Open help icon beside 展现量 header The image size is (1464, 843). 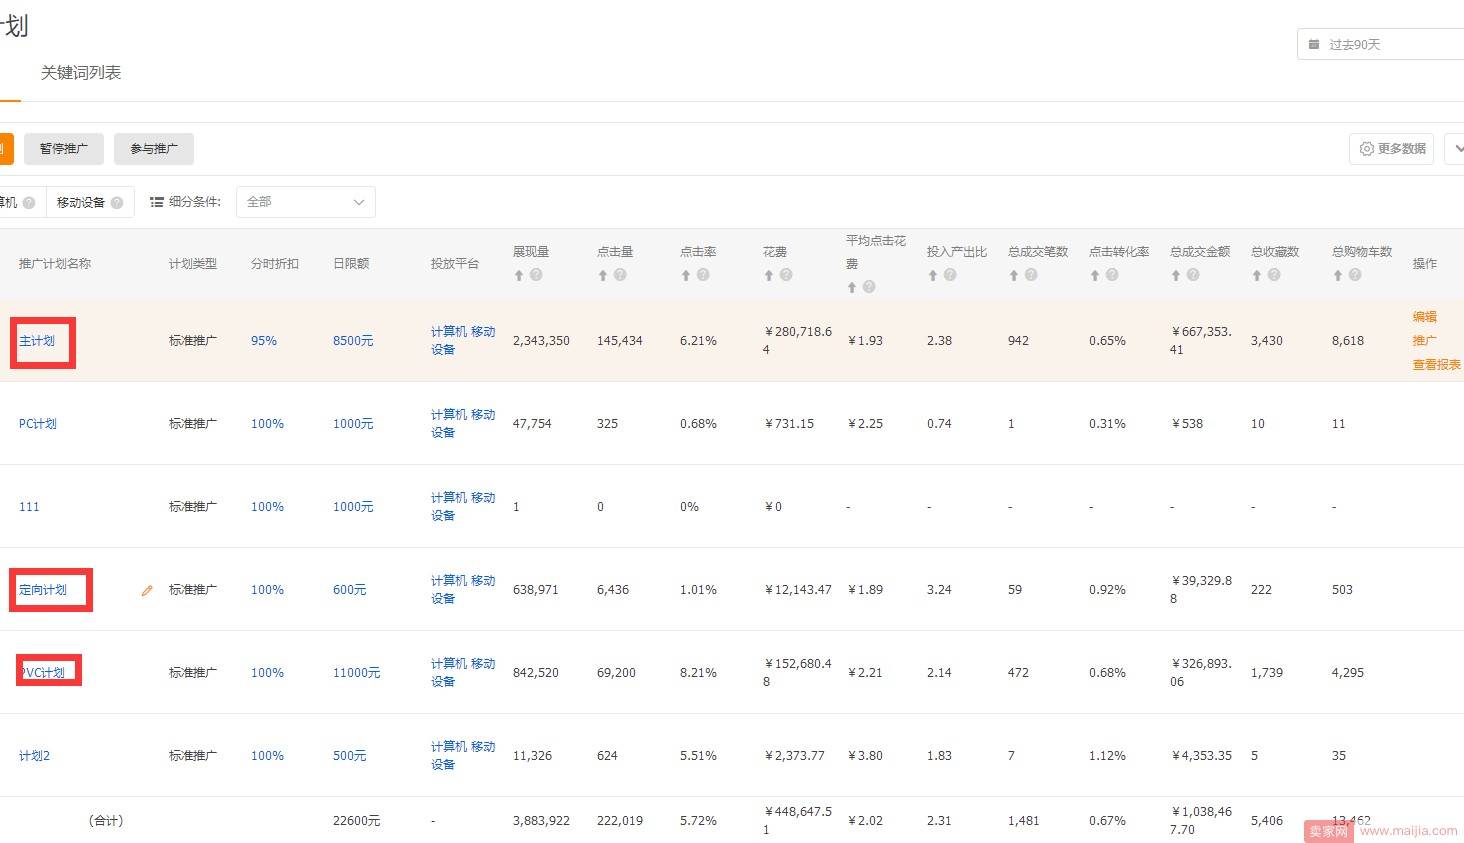(536, 275)
